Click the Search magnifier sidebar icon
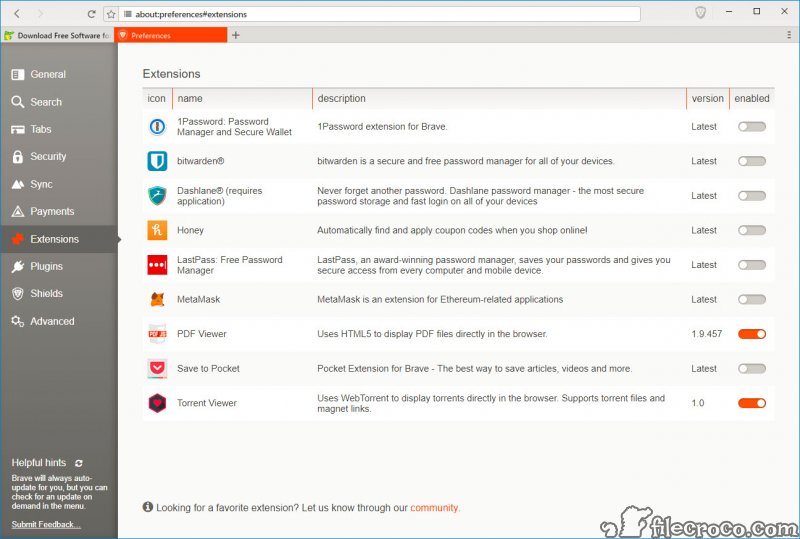 [x=18, y=102]
